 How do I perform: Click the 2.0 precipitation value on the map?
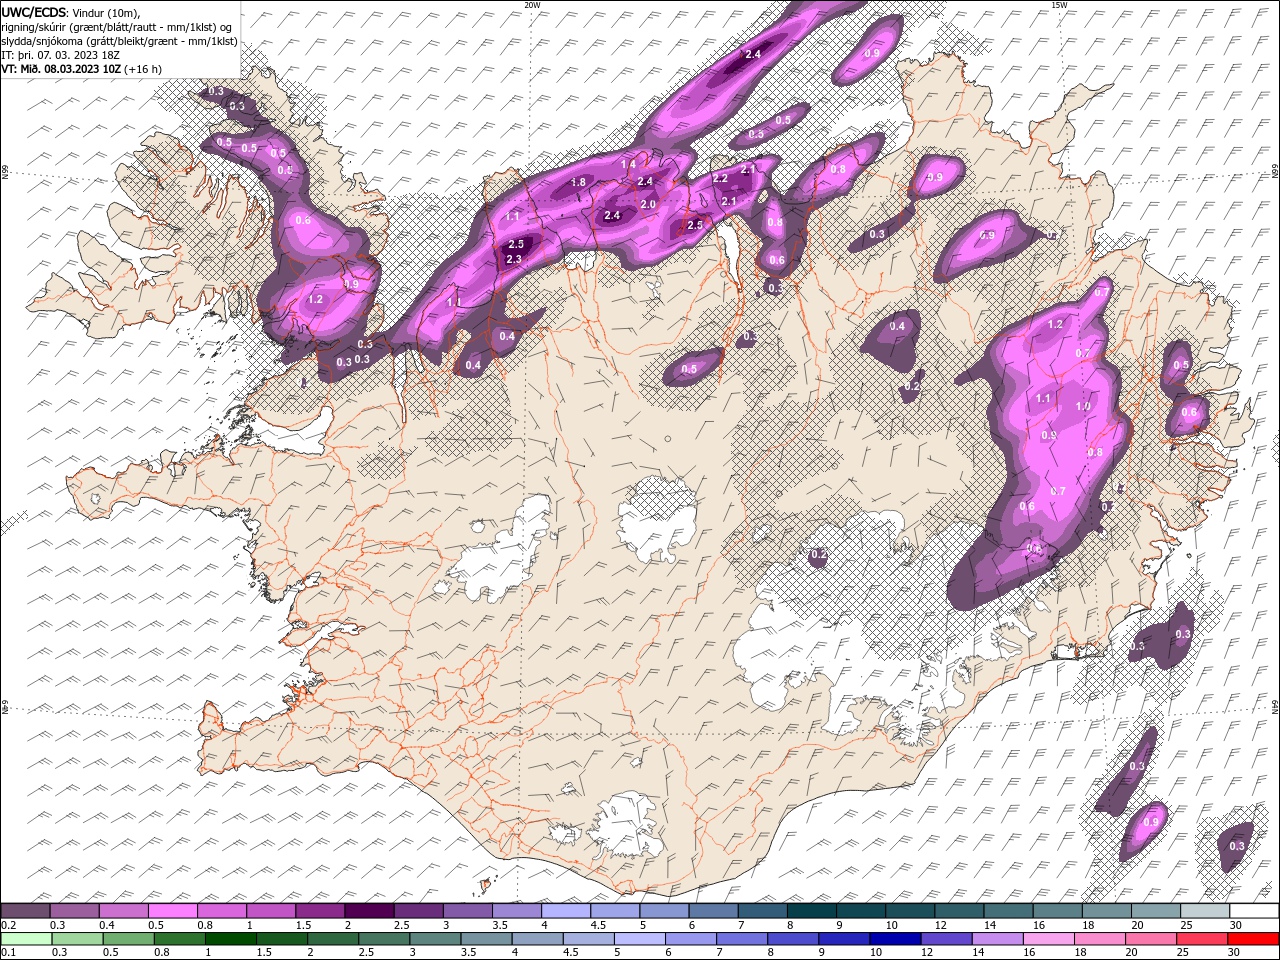(647, 205)
